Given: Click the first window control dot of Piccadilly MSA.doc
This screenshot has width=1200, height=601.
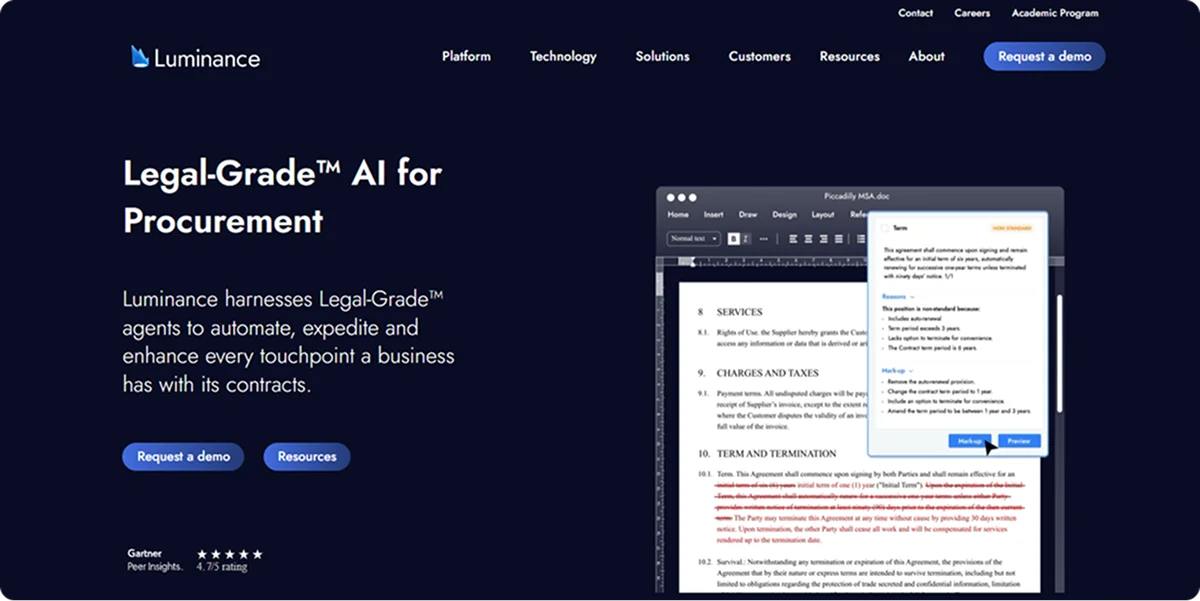Looking at the screenshot, I should (x=671, y=197).
